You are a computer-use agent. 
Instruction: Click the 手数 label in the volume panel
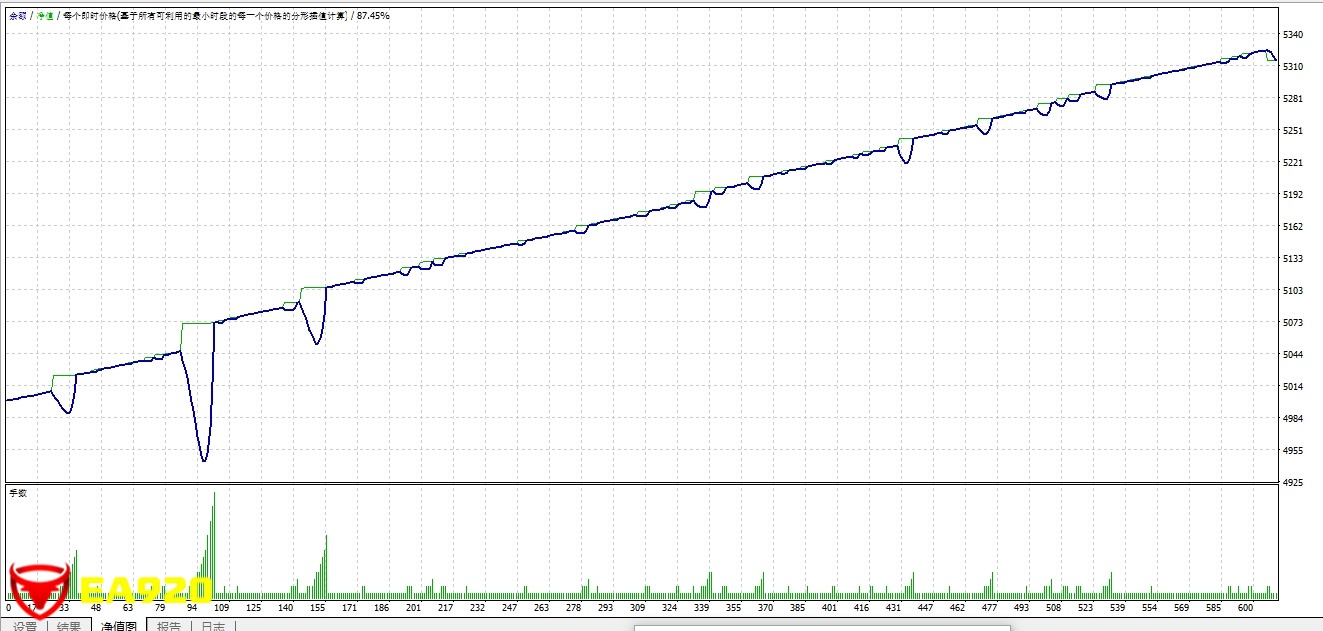click(18, 493)
